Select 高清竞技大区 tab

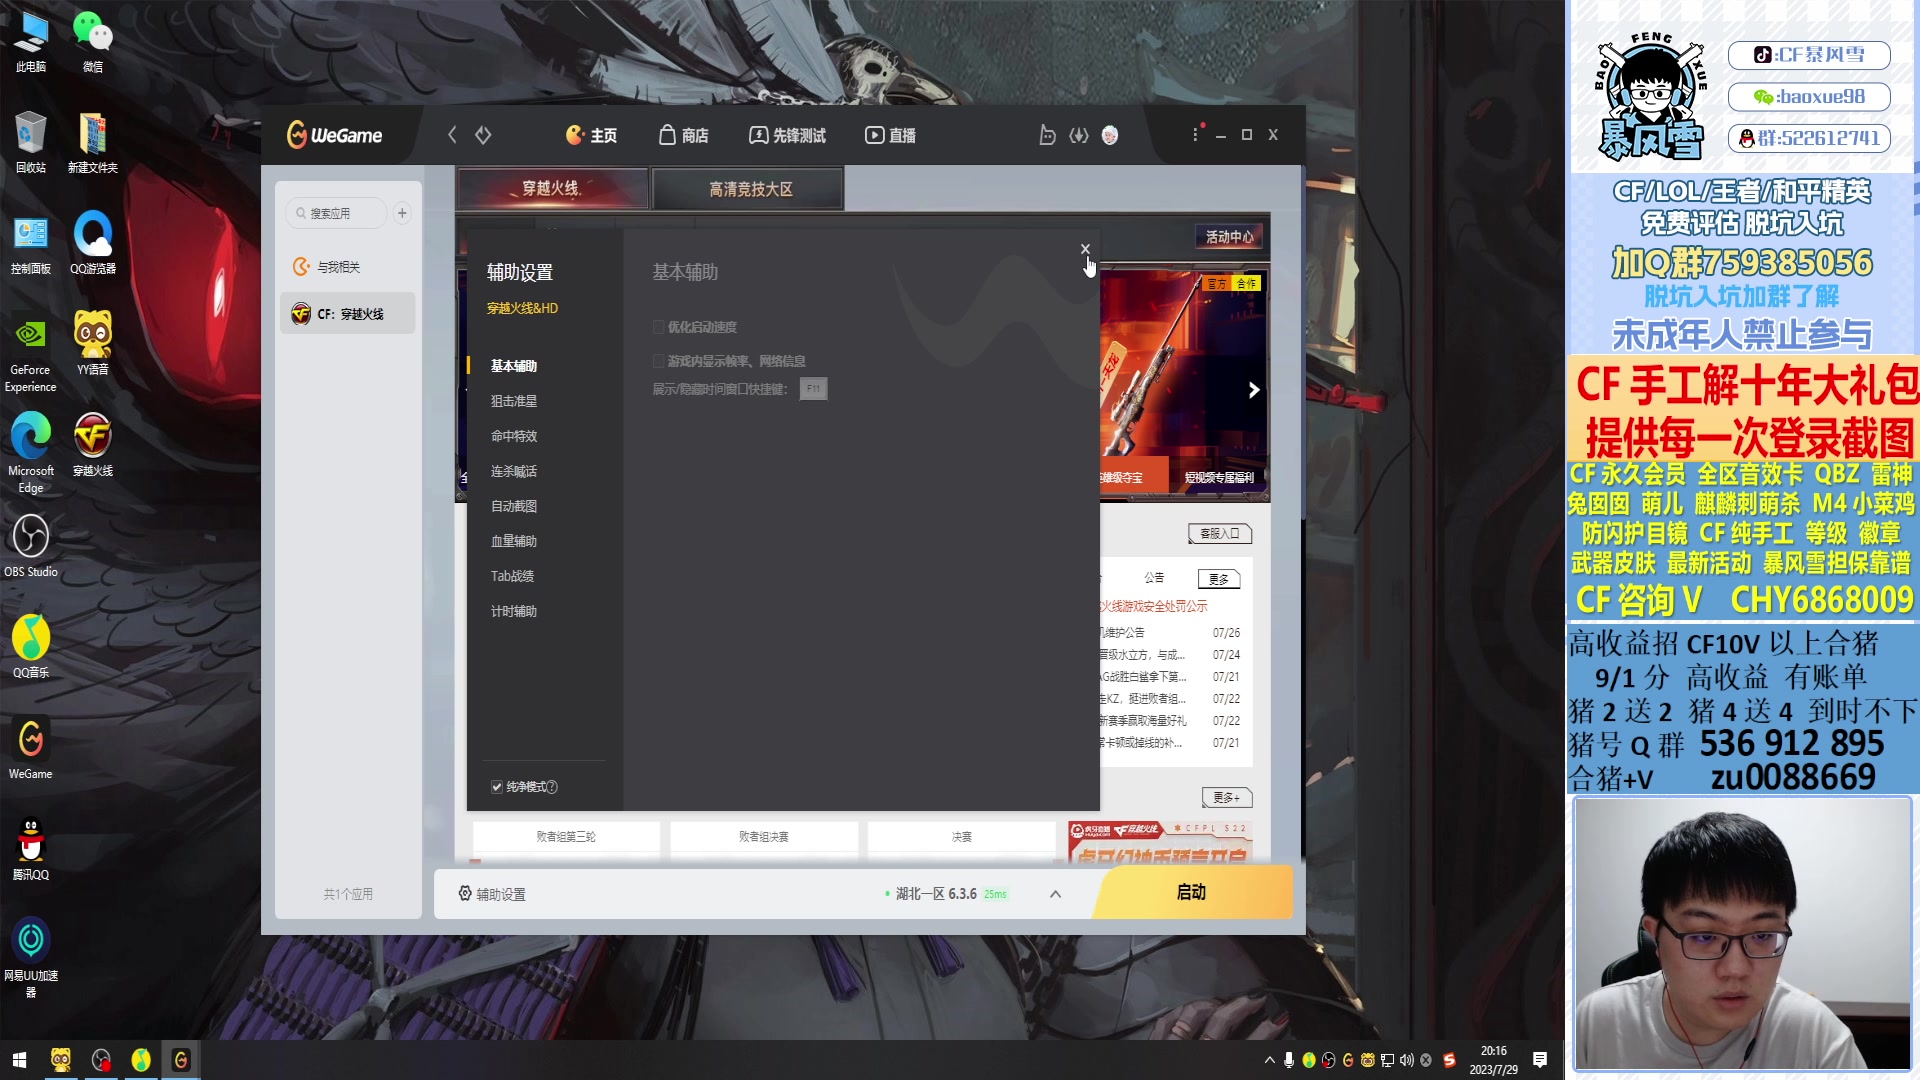point(750,189)
